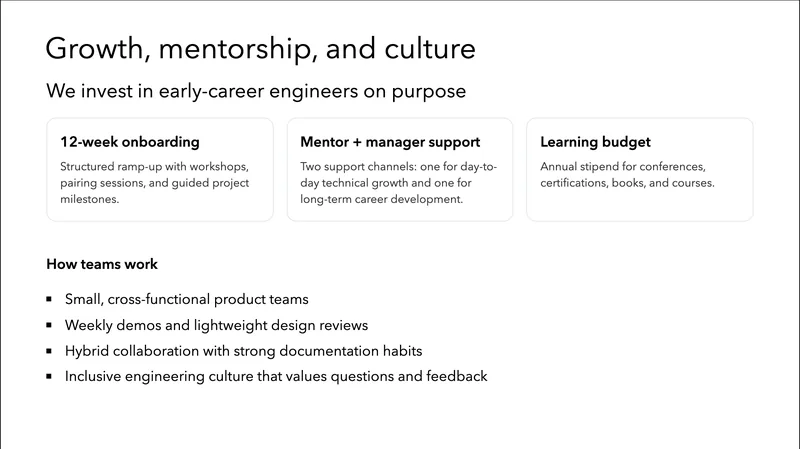Viewport: 800px width, 449px height.
Task: Click the bullet marker before 'Inclusive engineering culture'
Action: coord(50,377)
